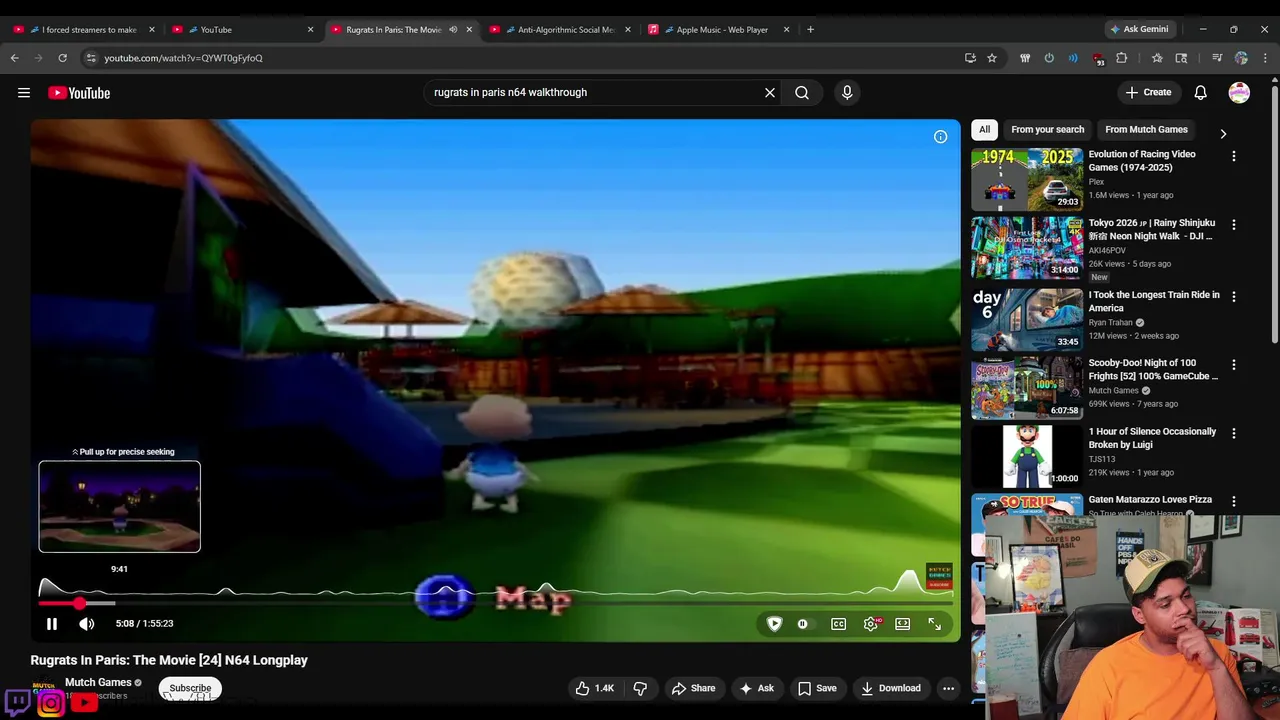
Task: Start voice search with microphone icon
Action: pos(847,93)
